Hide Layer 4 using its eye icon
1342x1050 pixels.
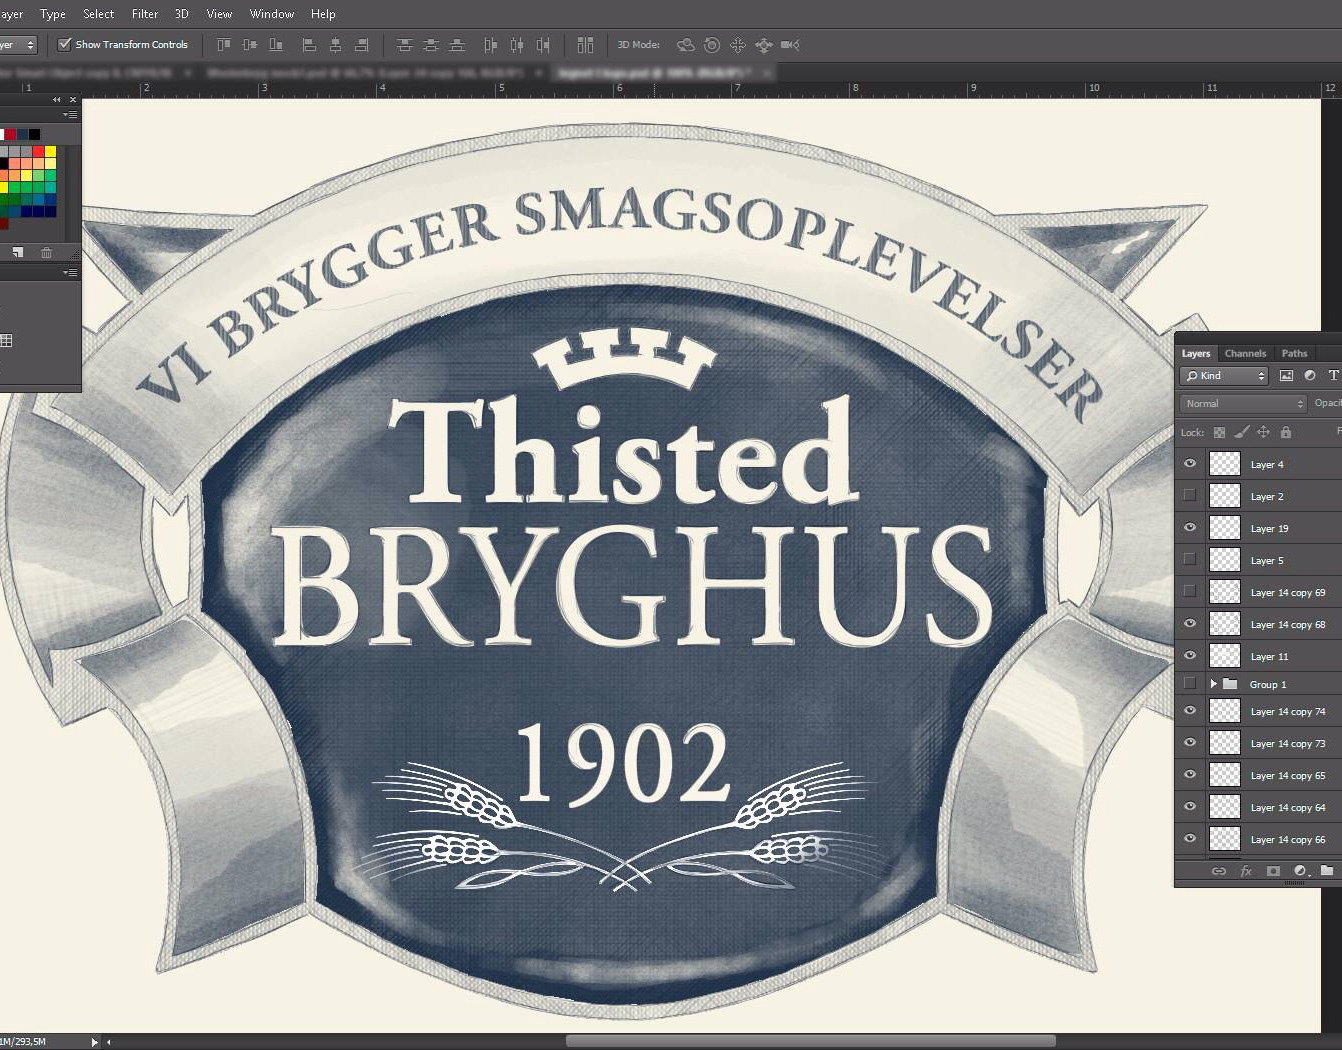[1190, 464]
